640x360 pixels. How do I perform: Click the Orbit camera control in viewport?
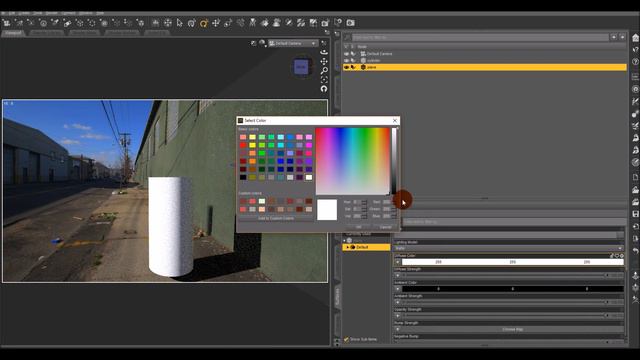[x=324, y=52]
